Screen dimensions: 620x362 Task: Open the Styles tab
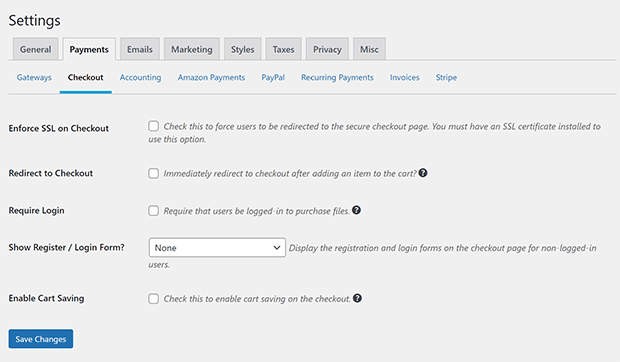[x=242, y=49]
